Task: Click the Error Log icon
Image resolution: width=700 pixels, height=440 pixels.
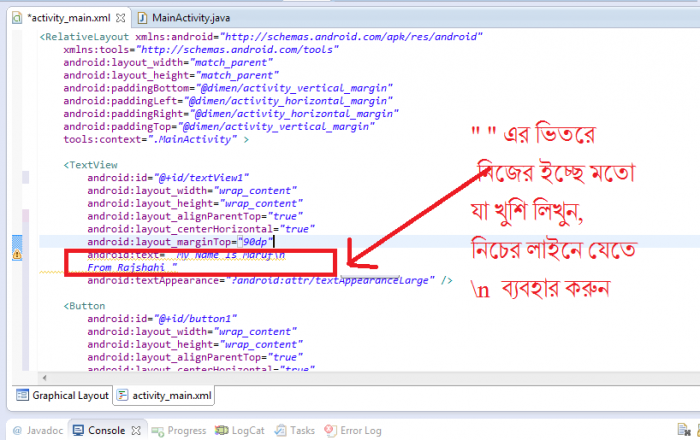Action: click(x=330, y=430)
